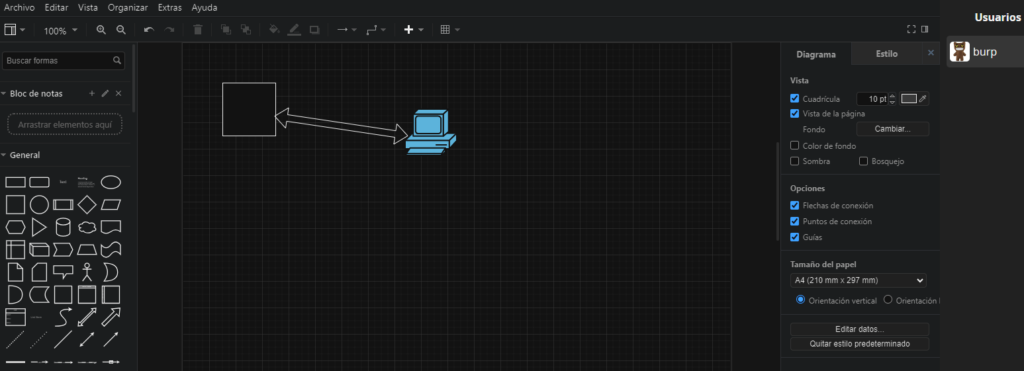Select the cloud shape in General
The width and height of the screenshot is (1024, 371).
pyautogui.click(x=87, y=228)
